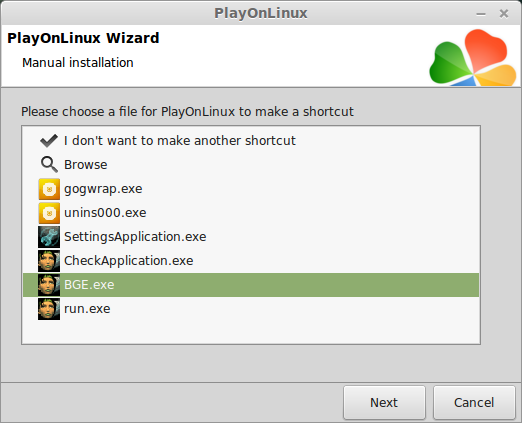Click the SettingsApplication.exe wrench icon
Image resolution: width=522 pixels, height=423 pixels.
pos(49,237)
